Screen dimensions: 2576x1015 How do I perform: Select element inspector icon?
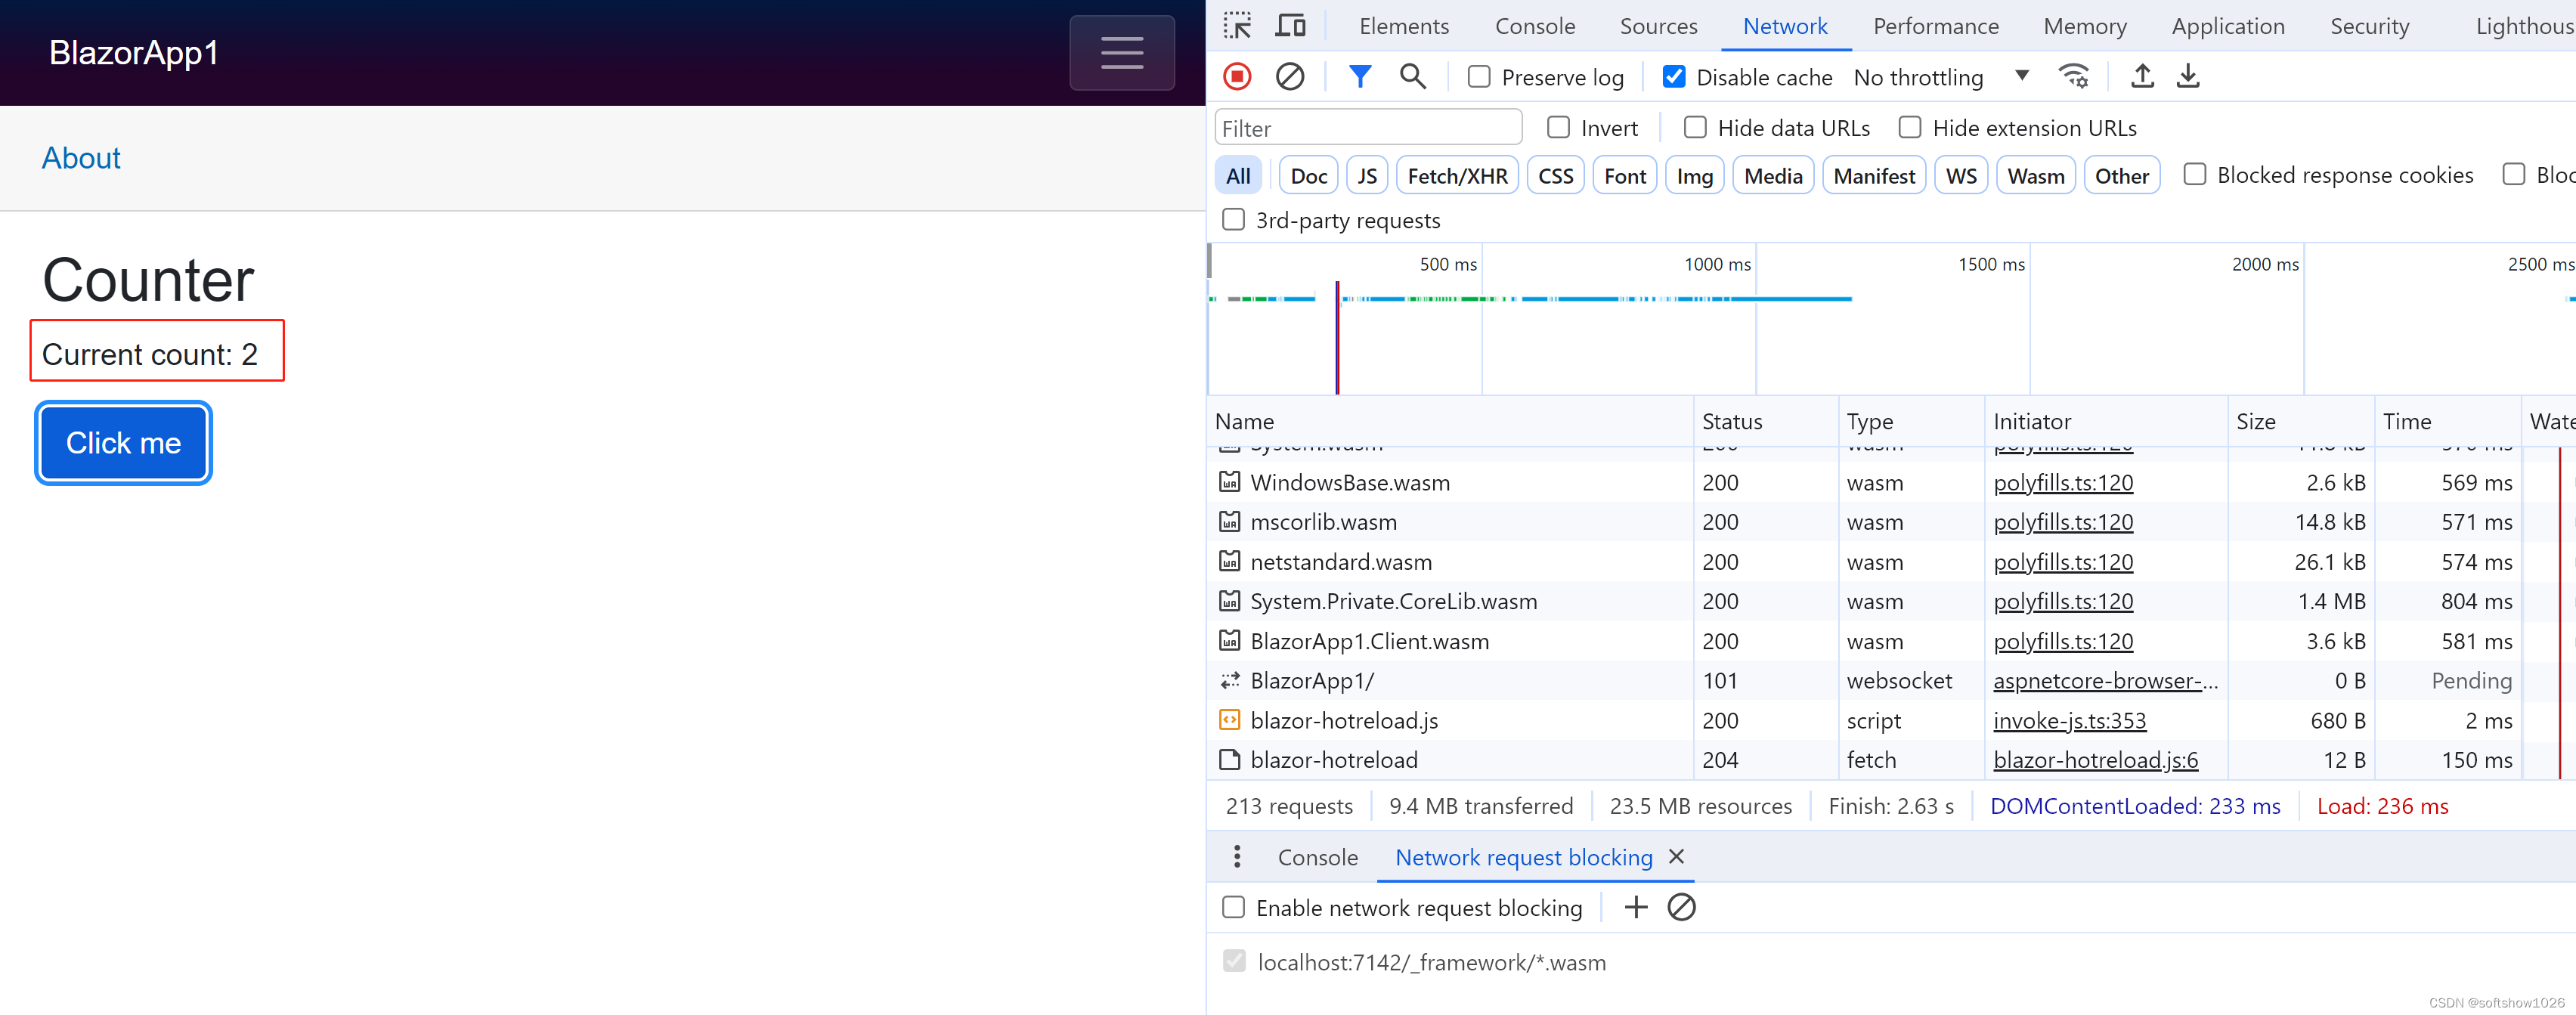click(1237, 26)
